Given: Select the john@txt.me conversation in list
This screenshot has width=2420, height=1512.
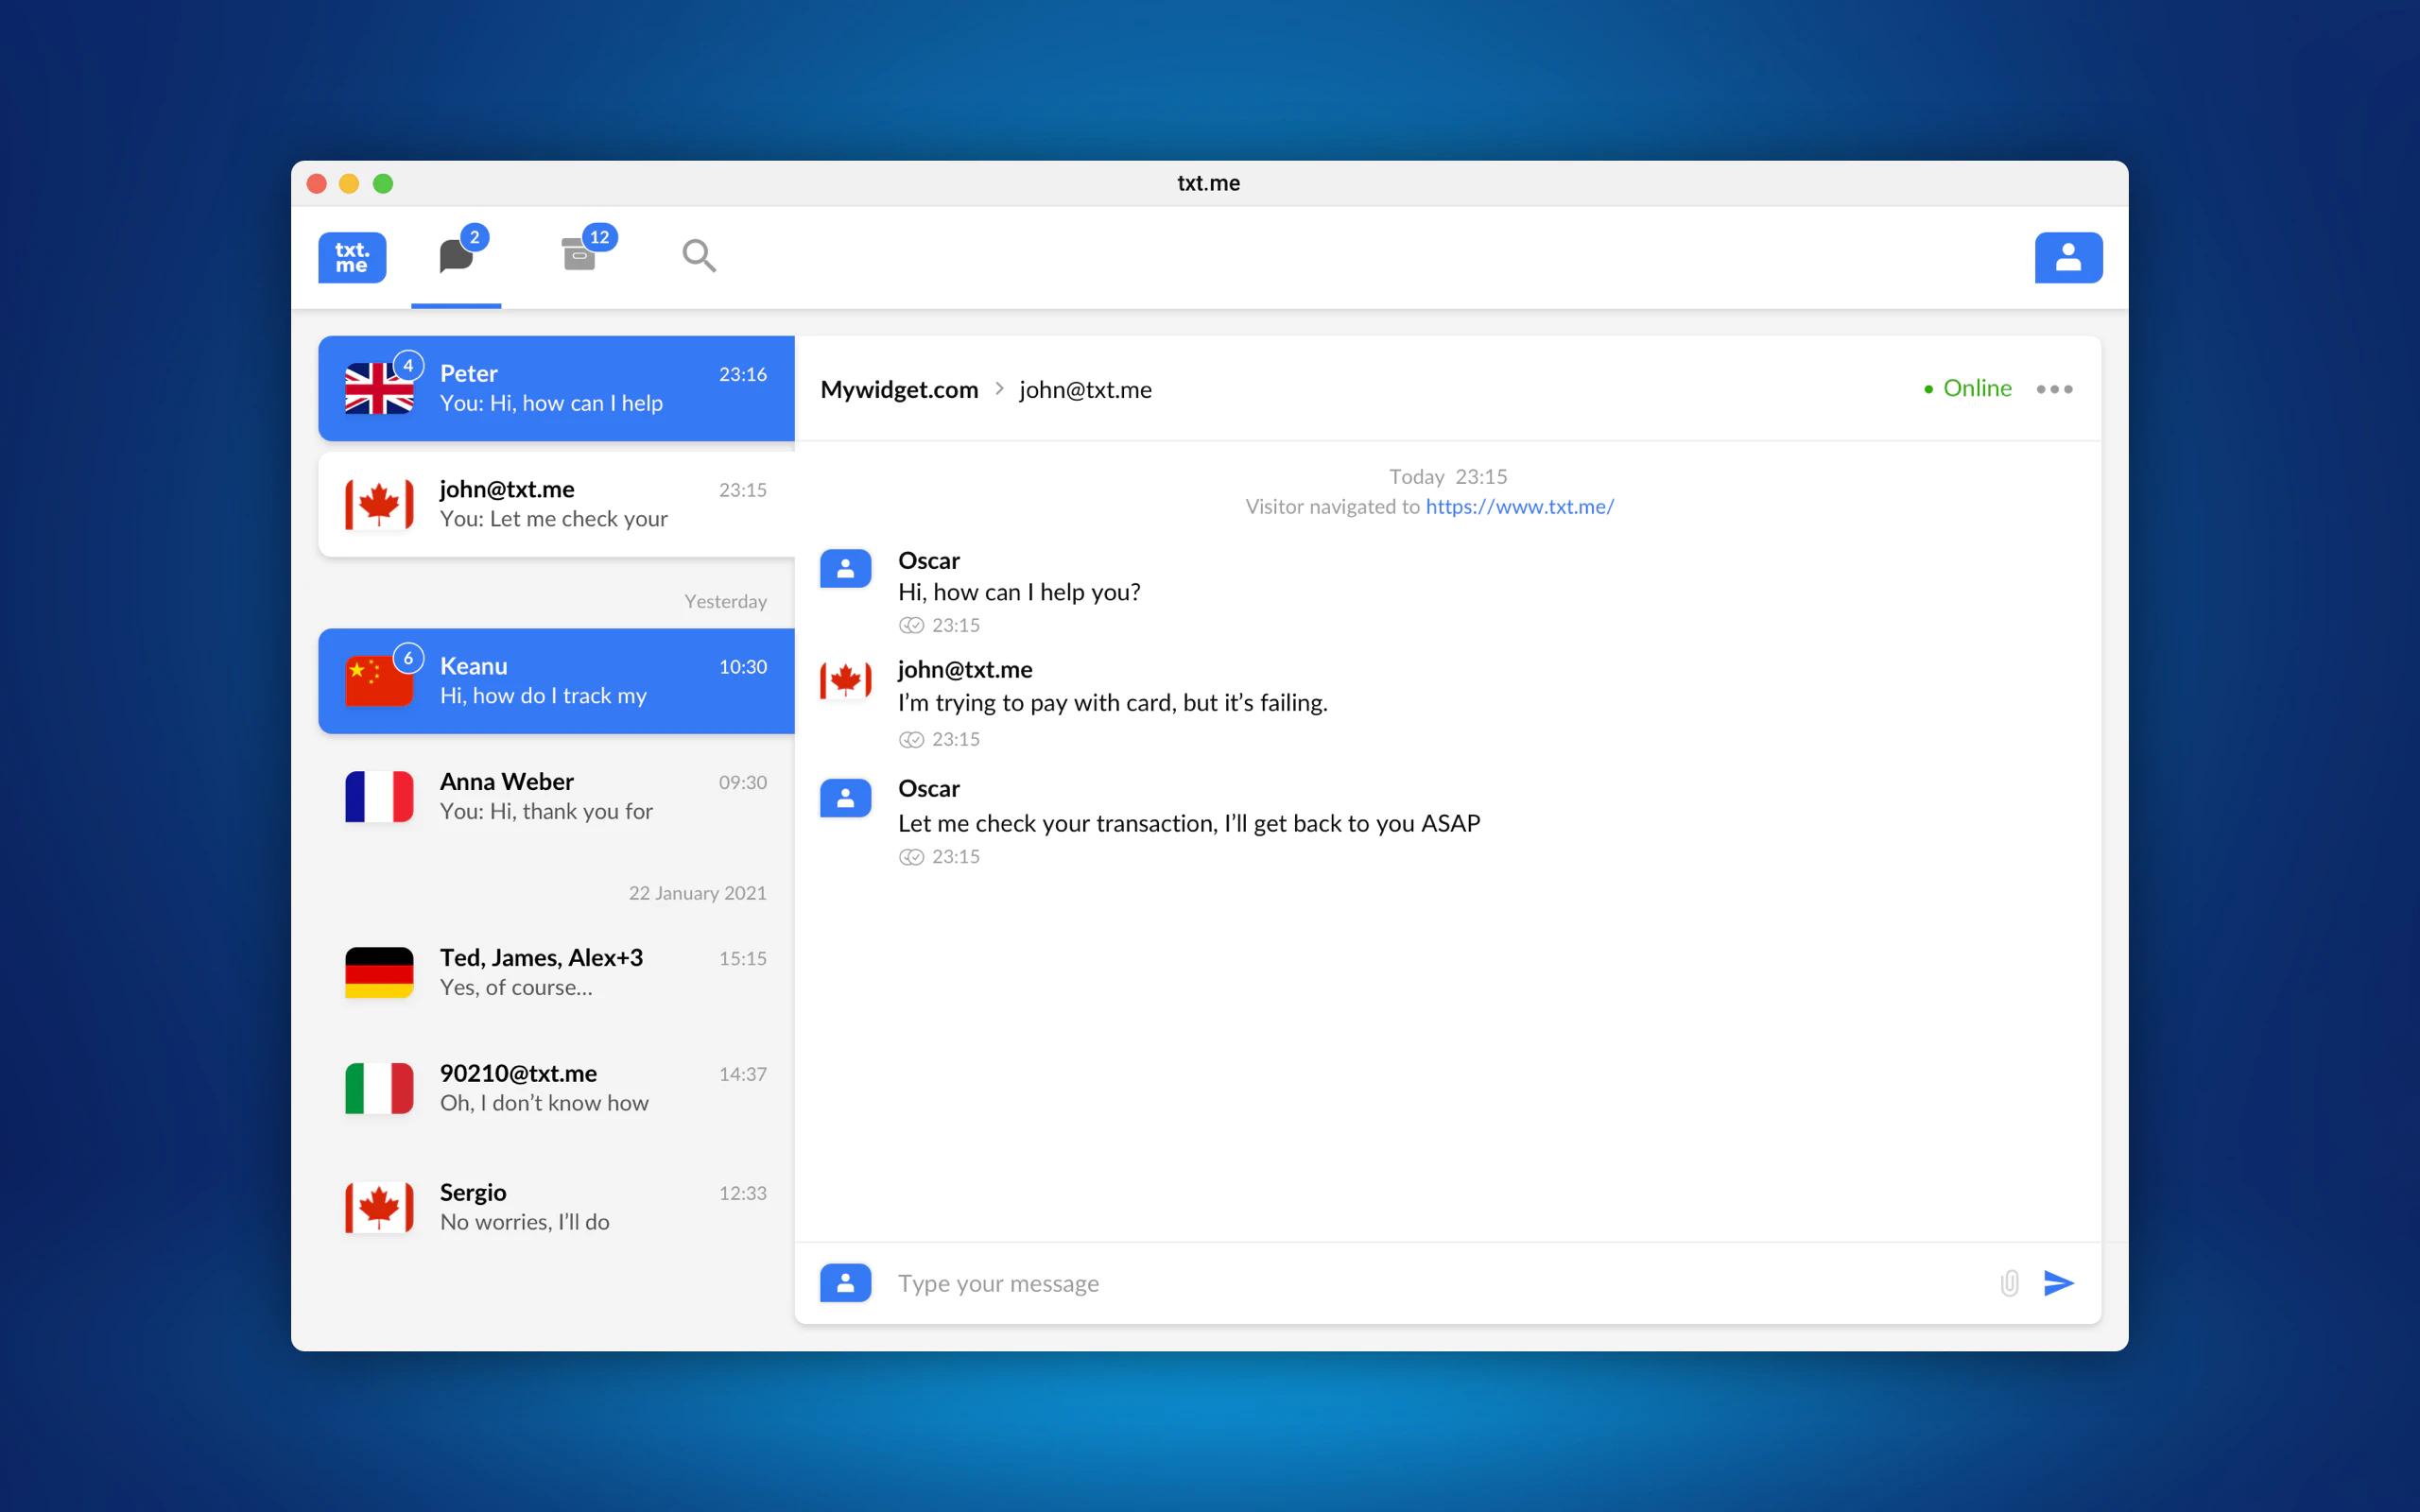Looking at the screenshot, I should click(x=556, y=504).
